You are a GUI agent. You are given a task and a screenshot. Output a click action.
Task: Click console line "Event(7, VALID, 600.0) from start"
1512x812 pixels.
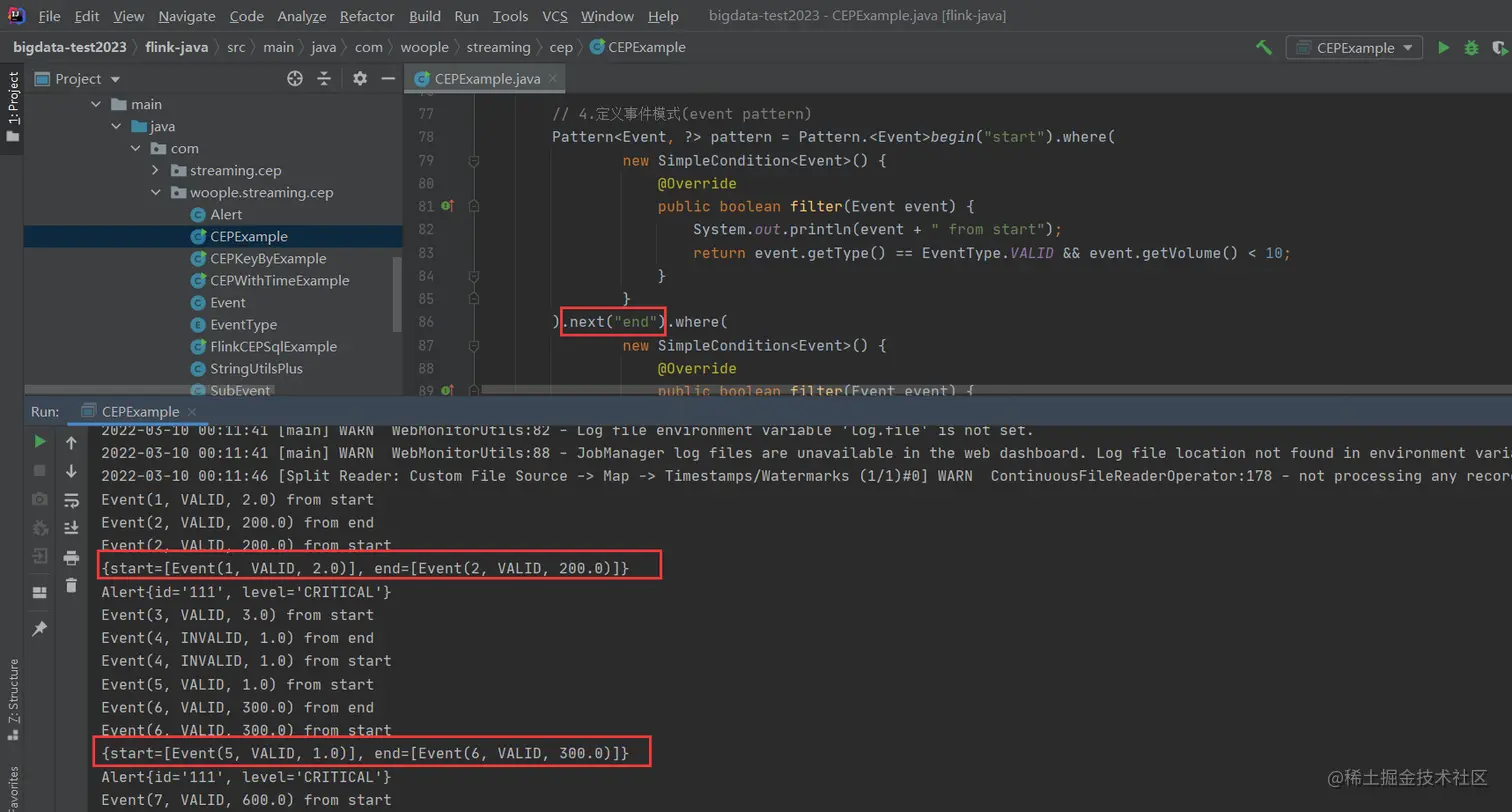246,800
